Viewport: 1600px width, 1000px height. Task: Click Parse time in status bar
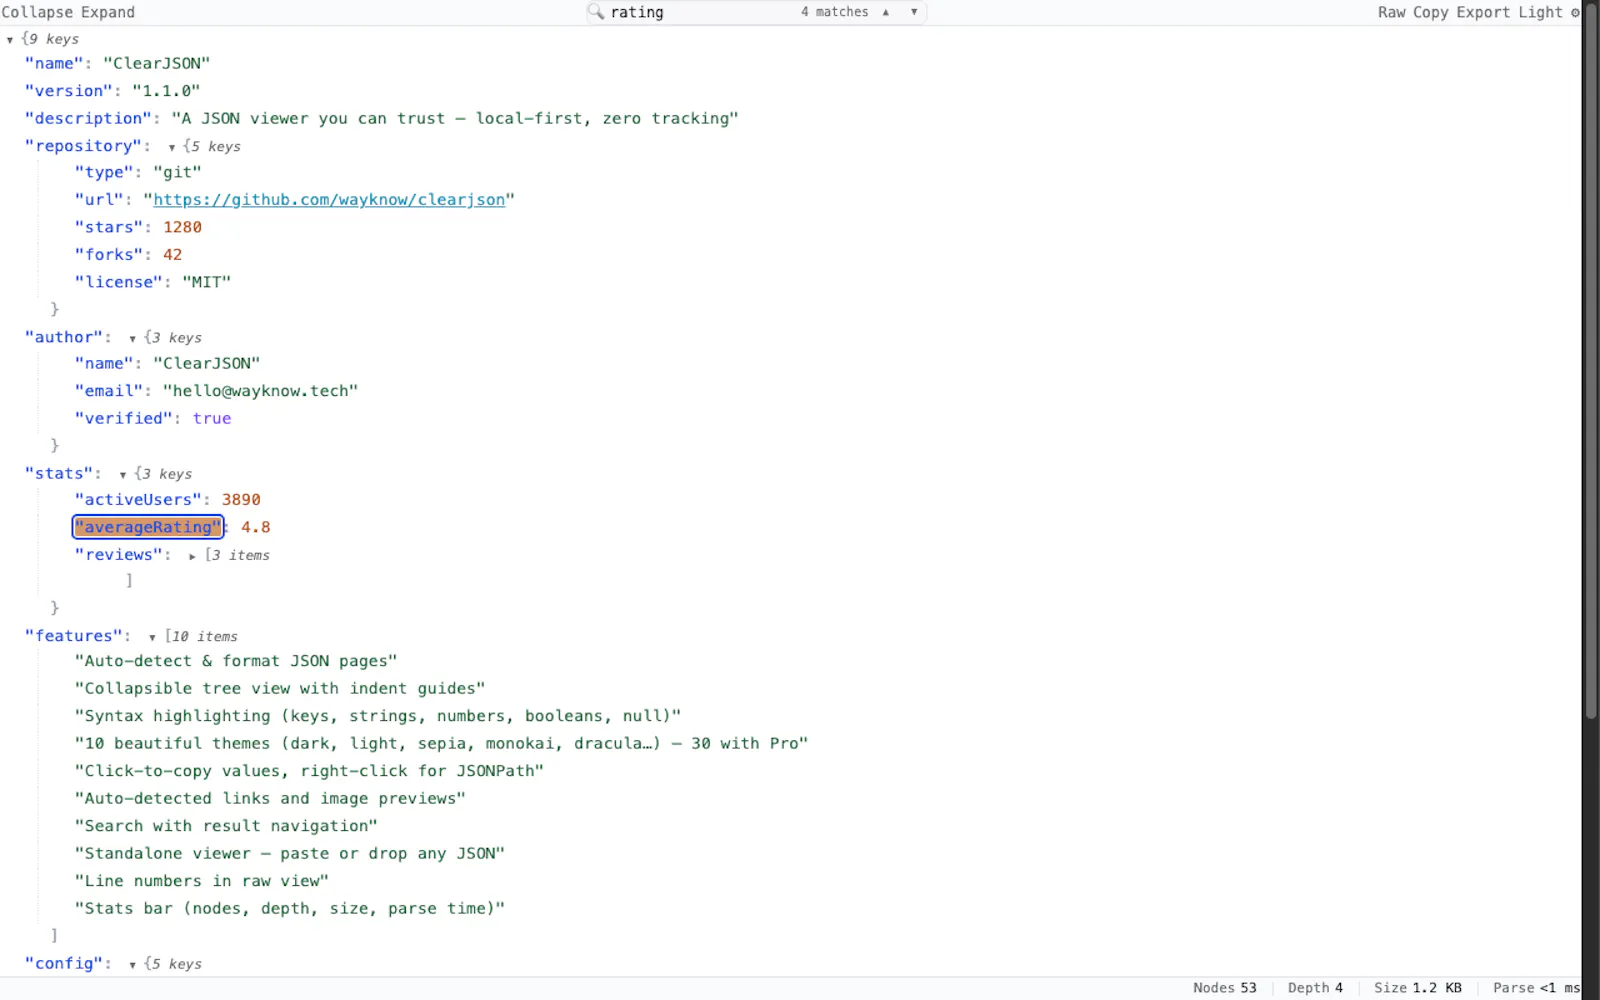pyautogui.click(x=1537, y=988)
